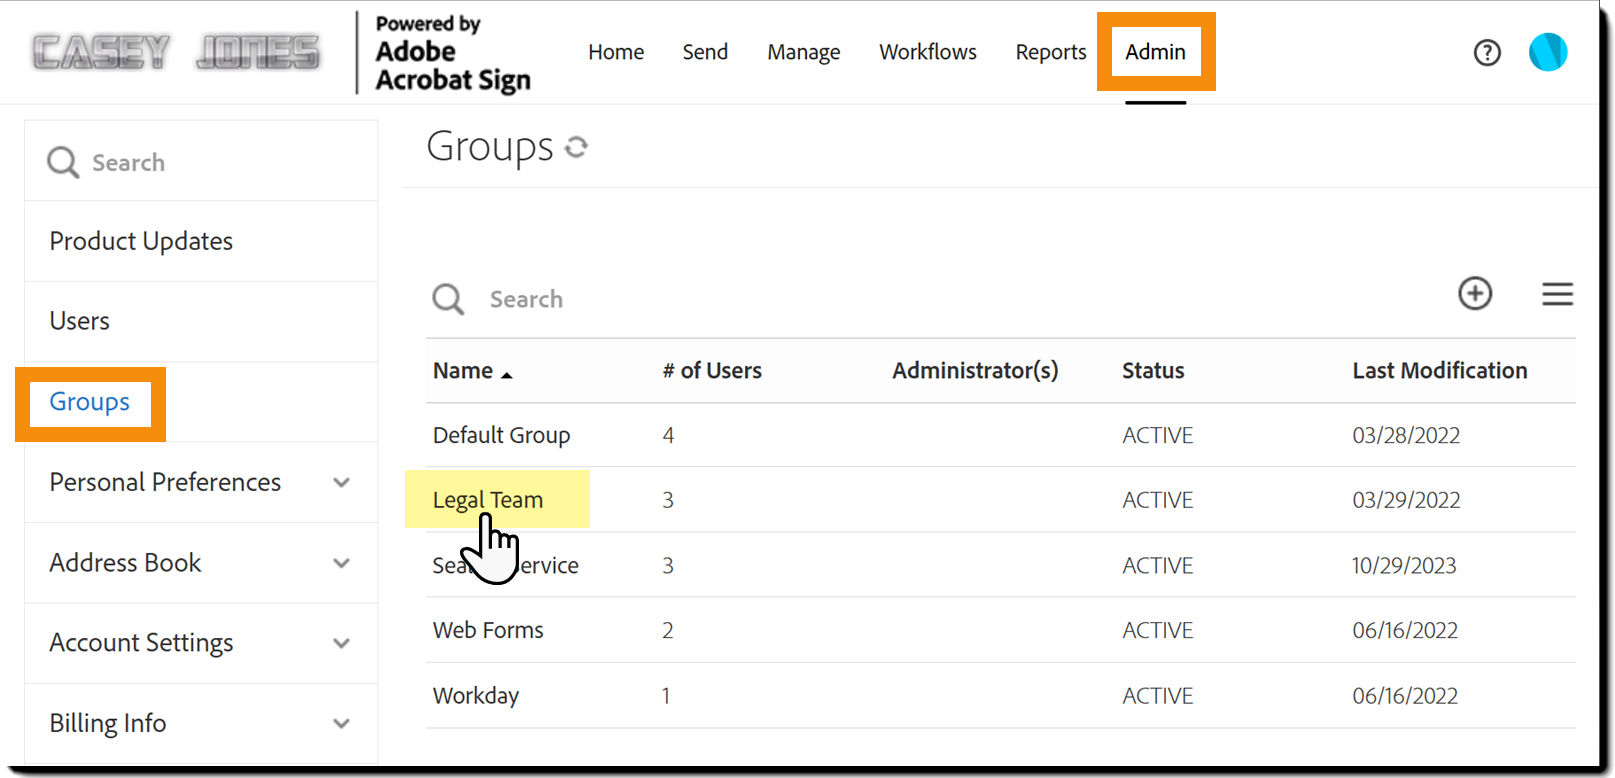The height and width of the screenshot is (778, 1615).
Task: Click the Casey Jones logo
Action: click(x=176, y=52)
